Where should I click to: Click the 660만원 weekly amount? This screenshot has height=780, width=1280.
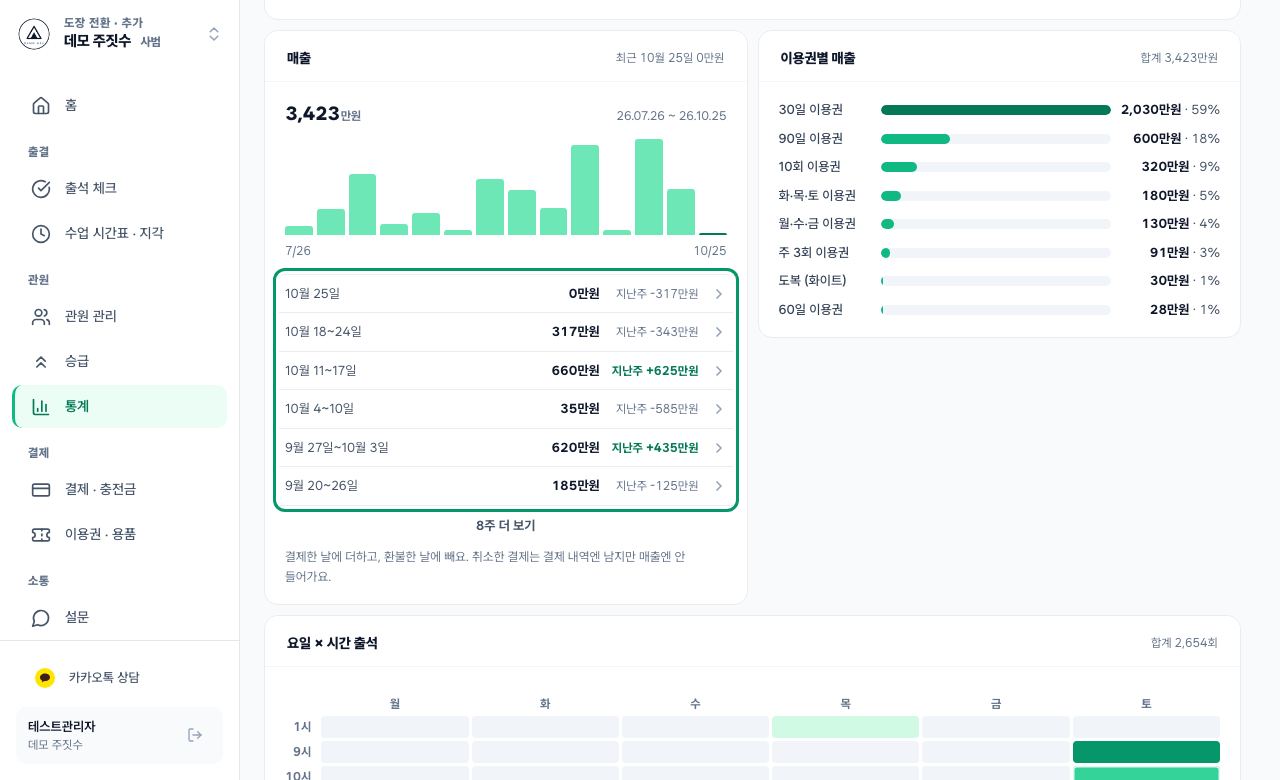tap(575, 371)
